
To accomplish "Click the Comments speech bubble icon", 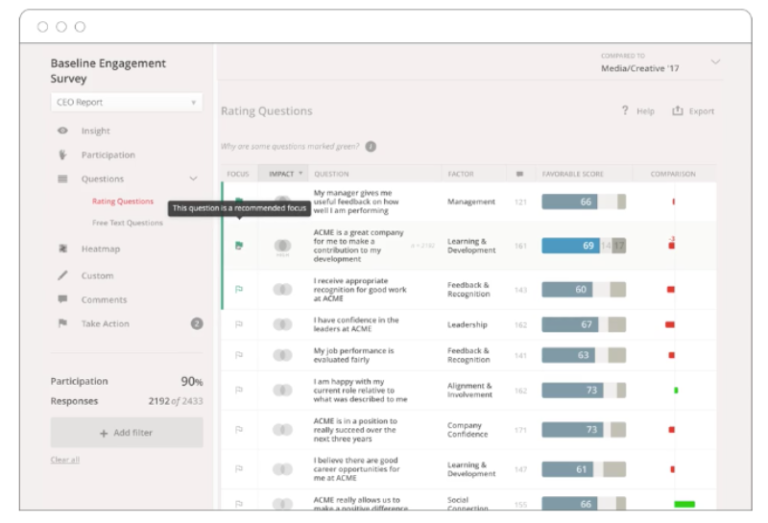I will (x=63, y=300).
